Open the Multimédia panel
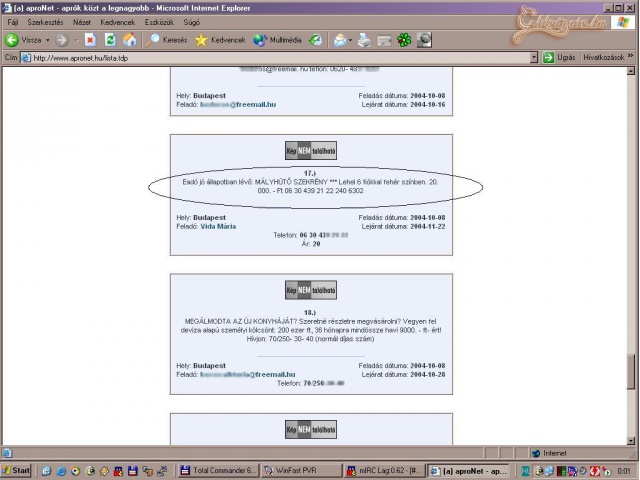This screenshot has width=640, height=480. point(278,40)
